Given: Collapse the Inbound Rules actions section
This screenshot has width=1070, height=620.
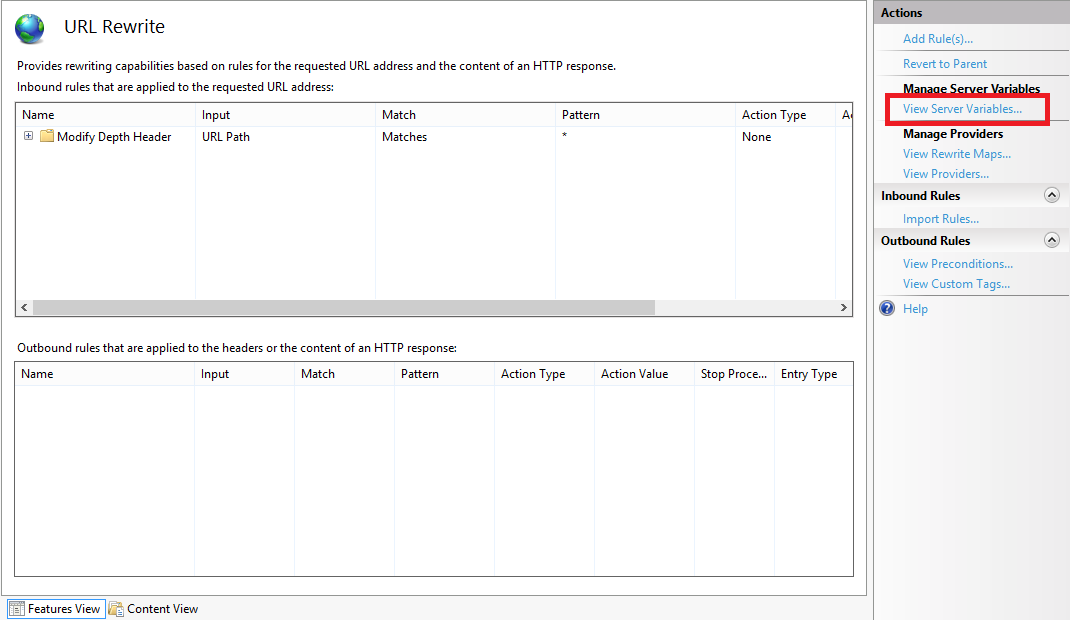Looking at the screenshot, I should tap(1051, 196).
